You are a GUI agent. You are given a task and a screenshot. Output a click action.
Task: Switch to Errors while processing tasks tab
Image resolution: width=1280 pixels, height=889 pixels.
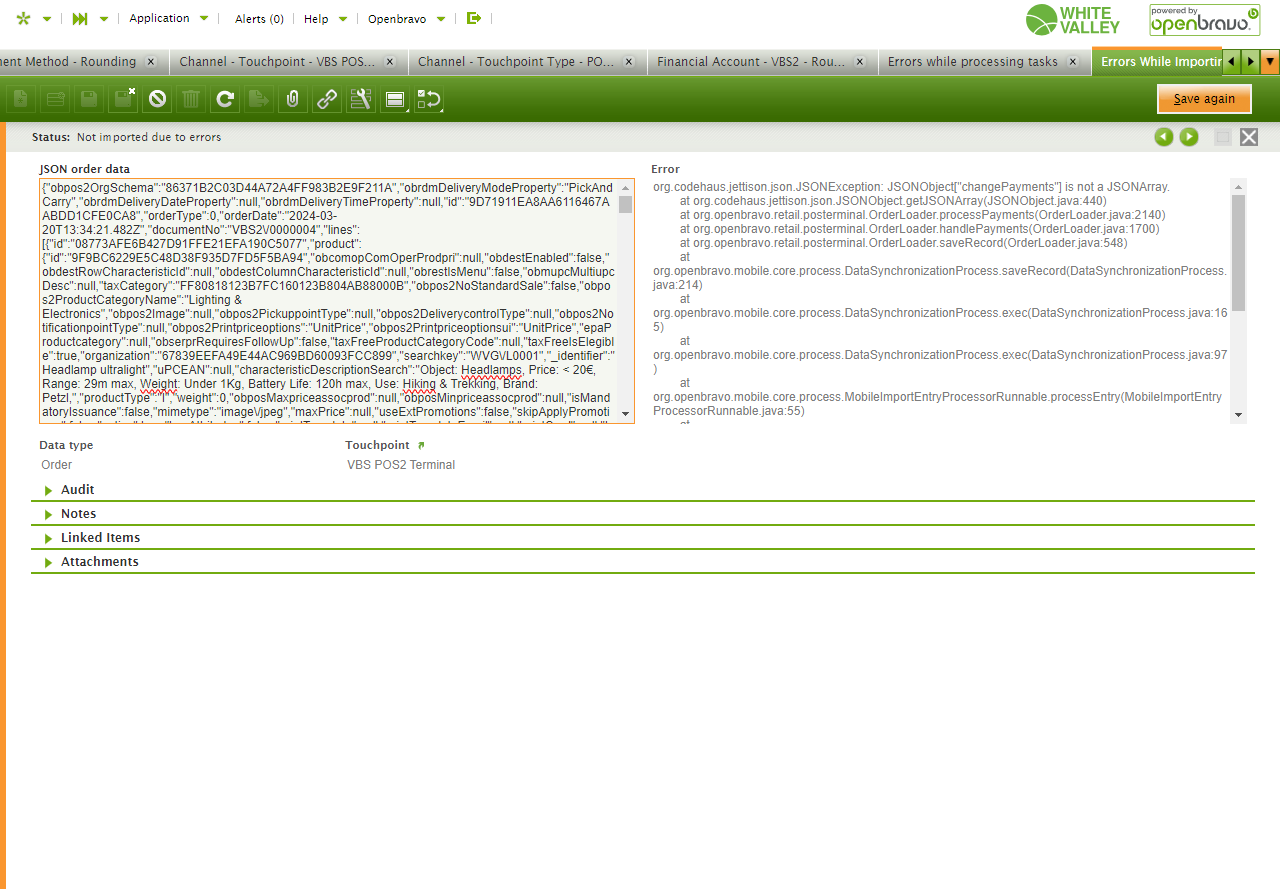pyautogui.click(x=972, y=62)
